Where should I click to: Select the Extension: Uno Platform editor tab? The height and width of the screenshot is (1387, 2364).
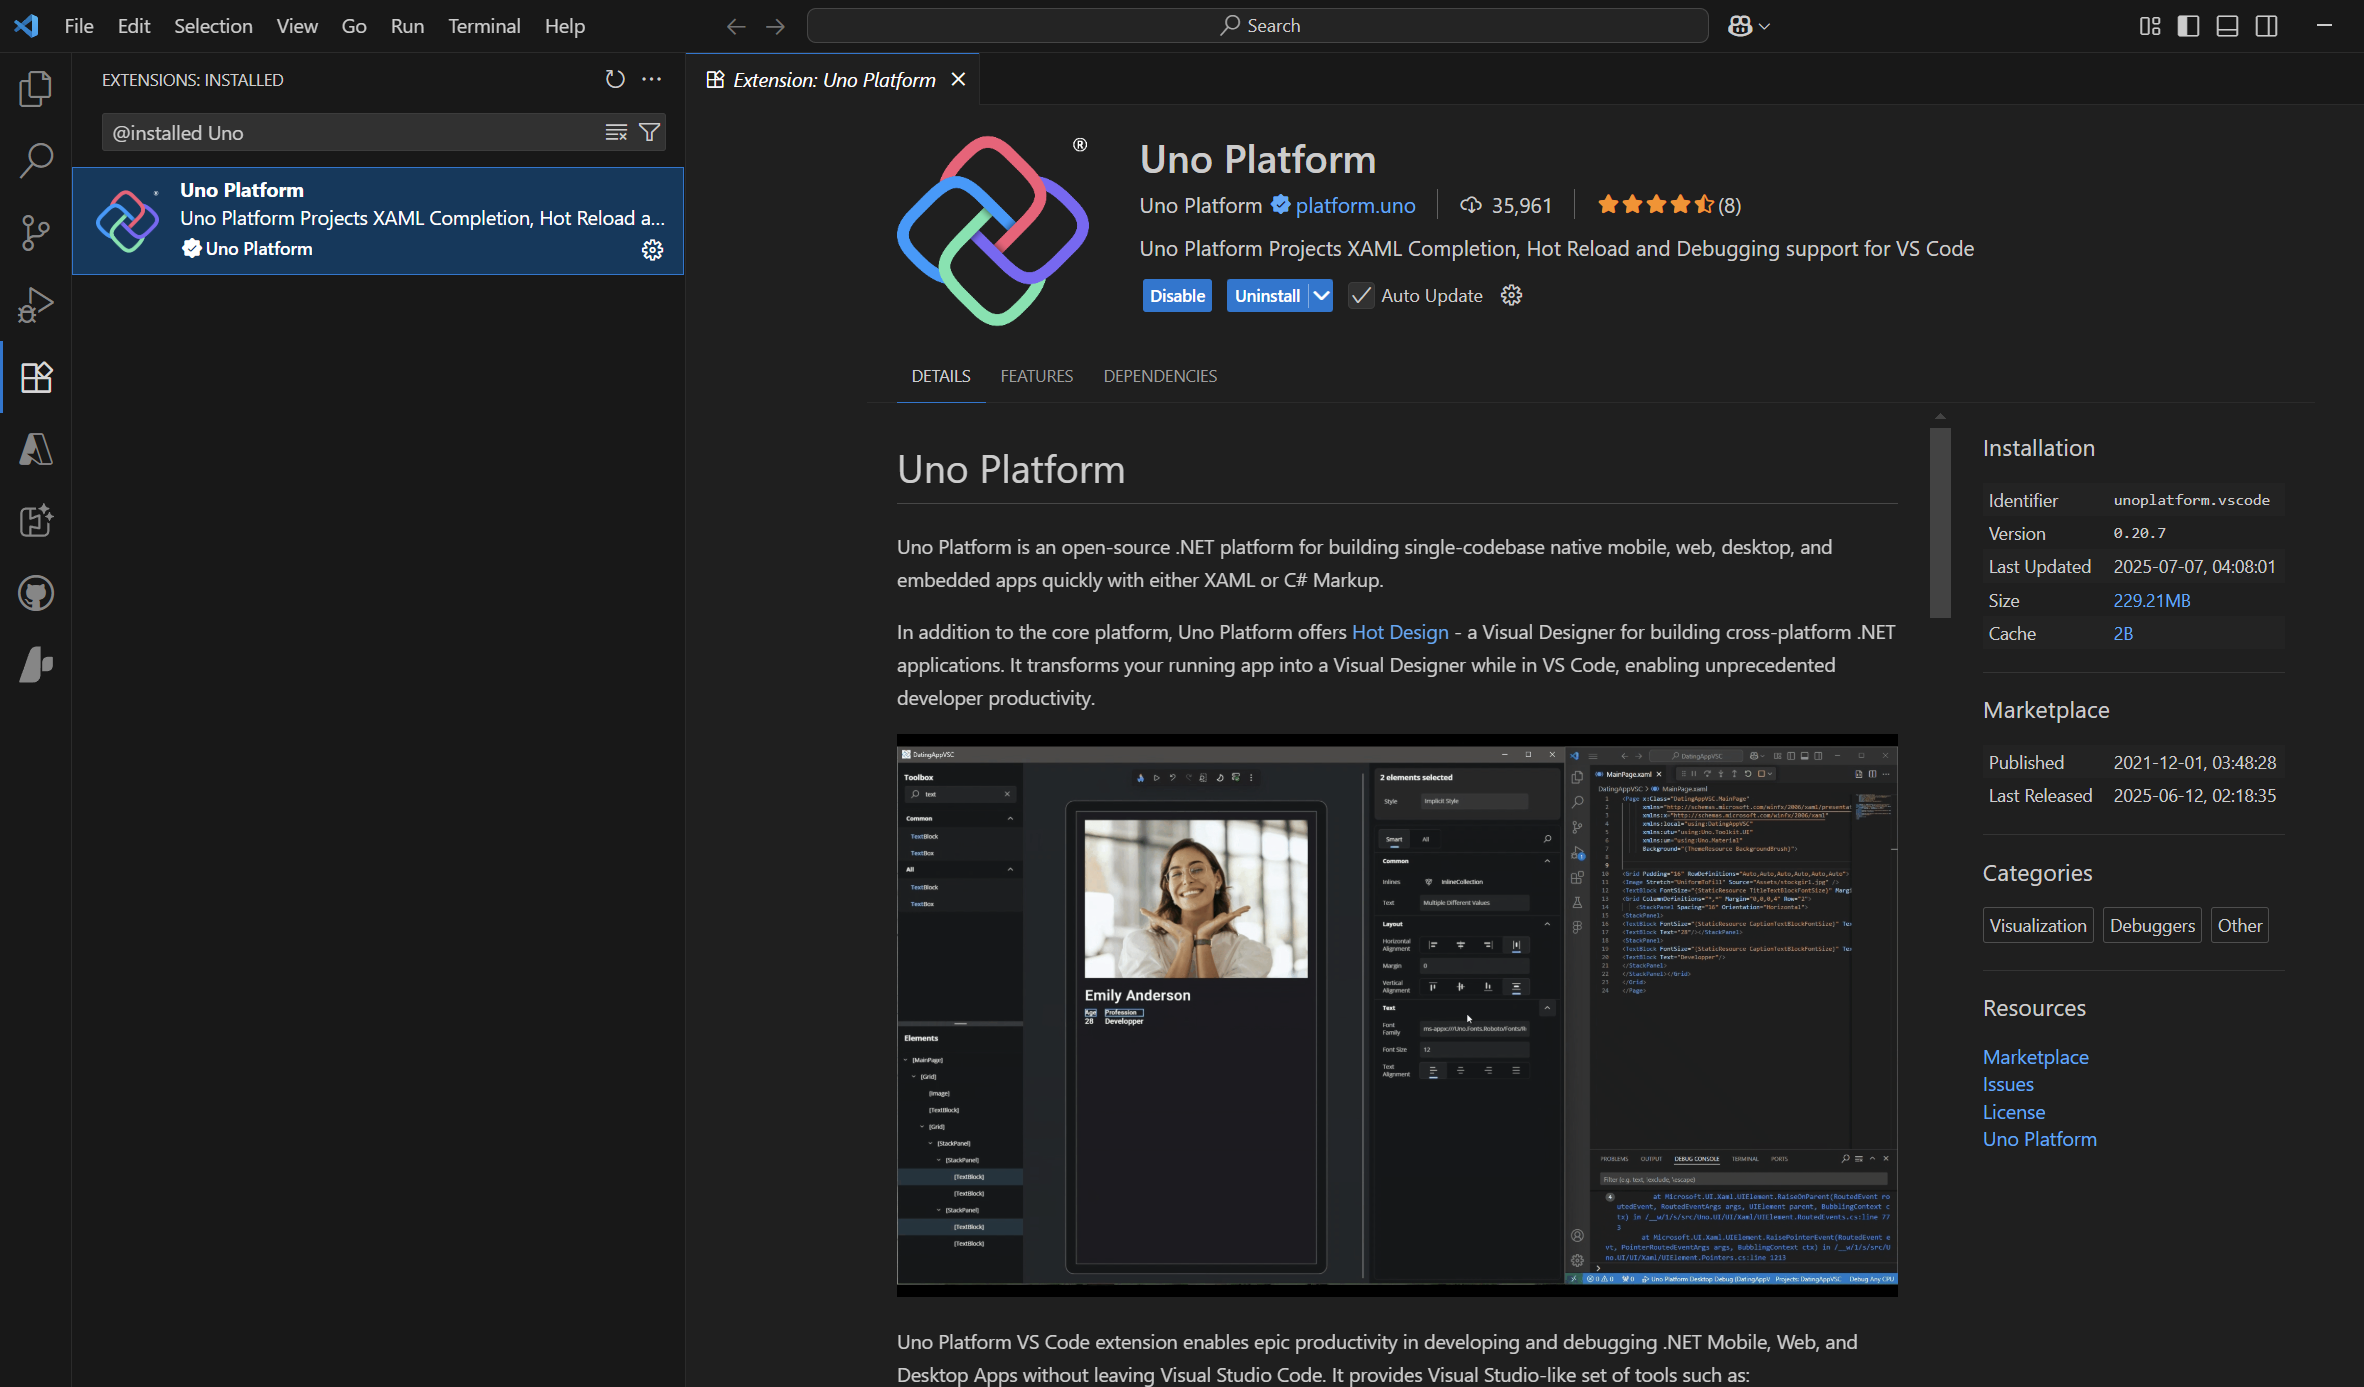point(834,80)
